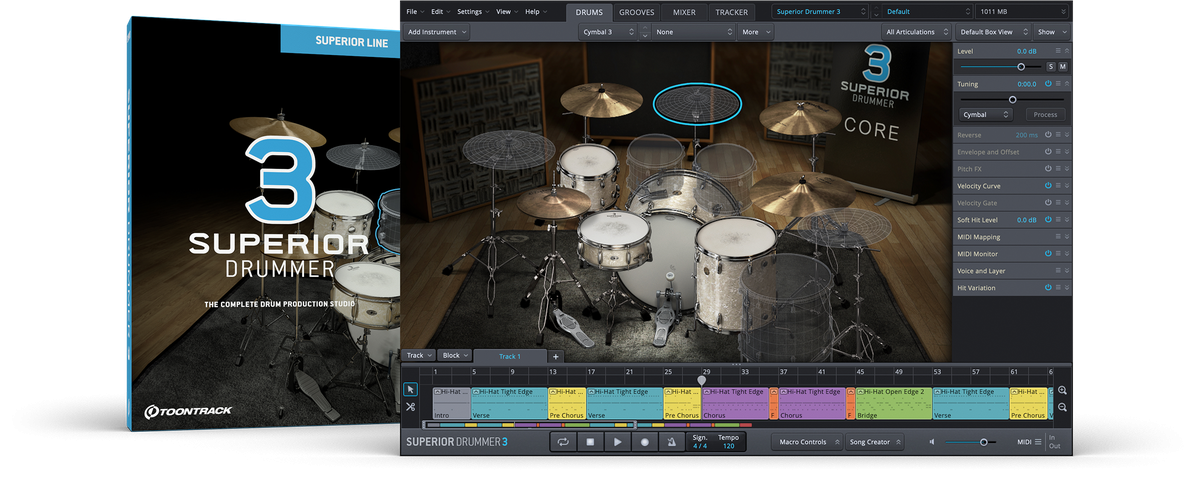Select the arrow pointer tool
The height and width of the screenshot is (488, 1200).
(x=410, y=390)
